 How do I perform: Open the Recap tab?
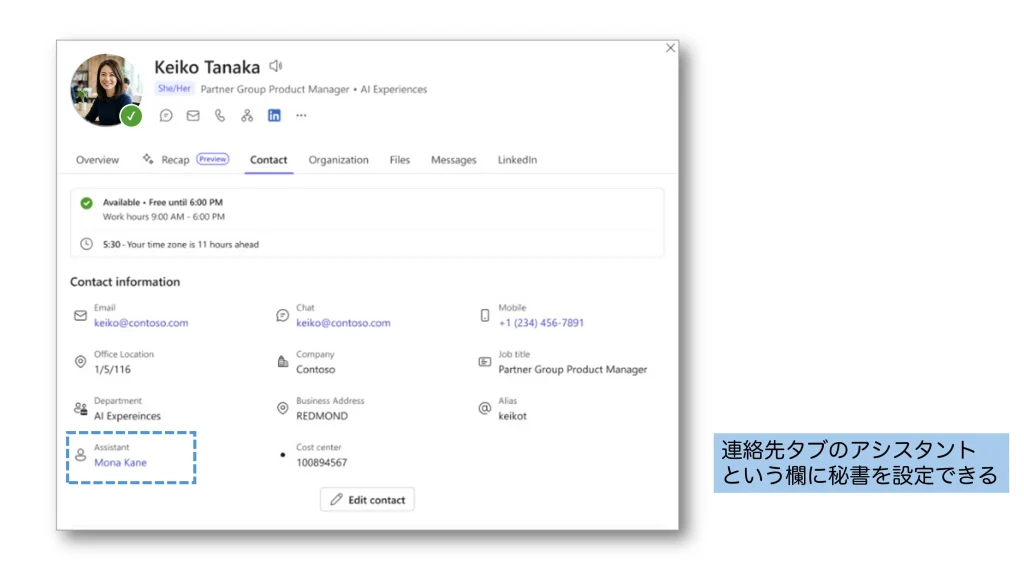pos(175,160)
